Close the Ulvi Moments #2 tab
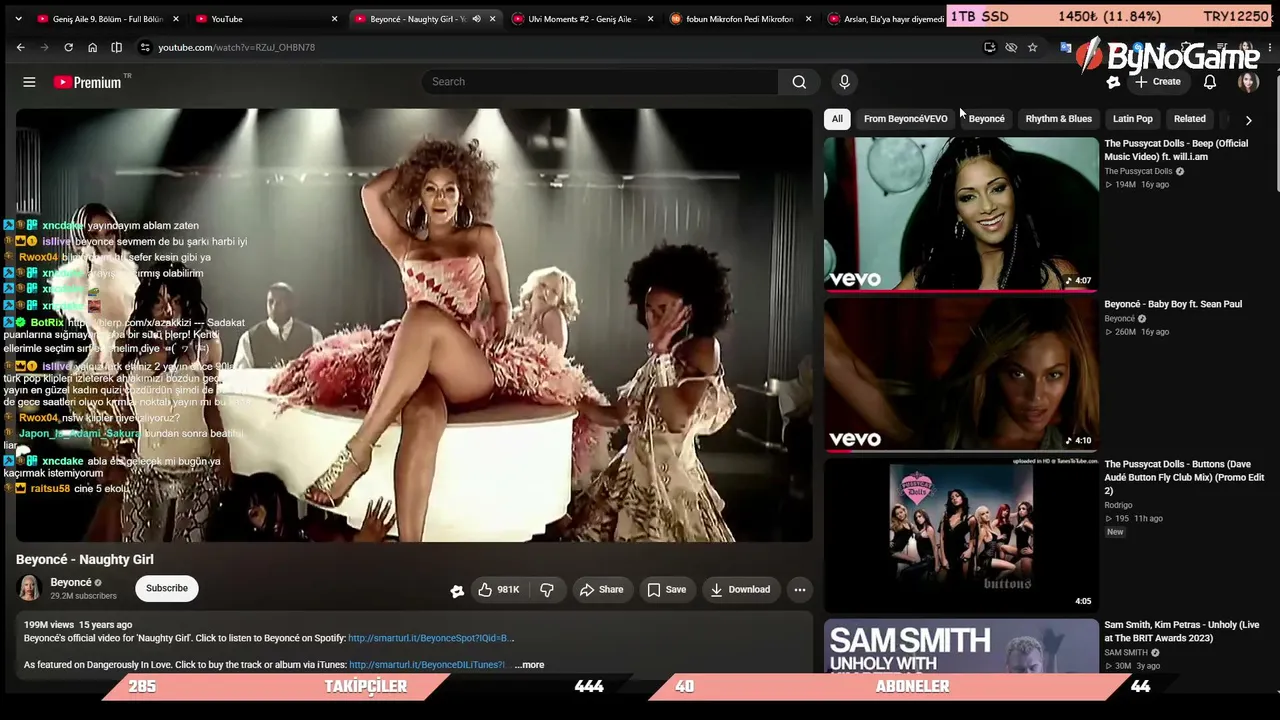The height and width of the screenshot is (720, 1280). [651, 19]
